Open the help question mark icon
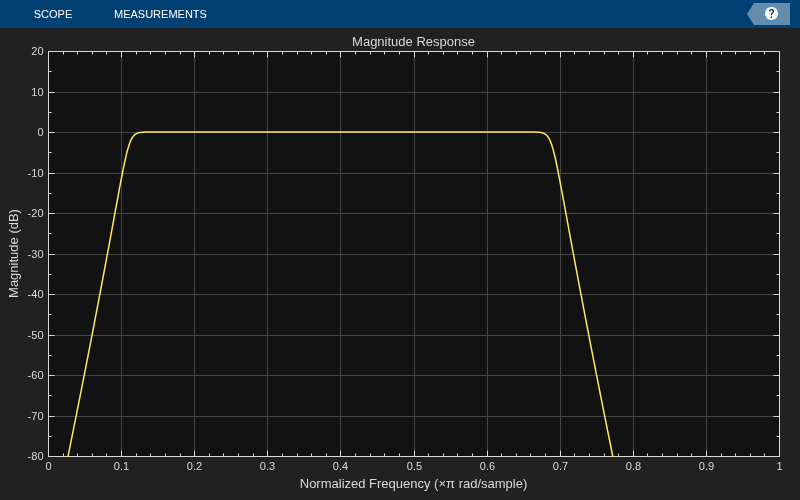 pyautogui.click(x=770, y=14)
